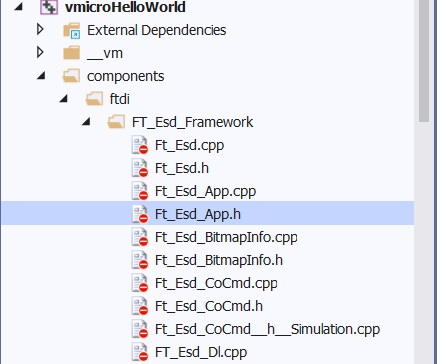Select FT_Esd_Framework folder label
Viewport: 440px width, 364px height.
(x=193, y=122)
